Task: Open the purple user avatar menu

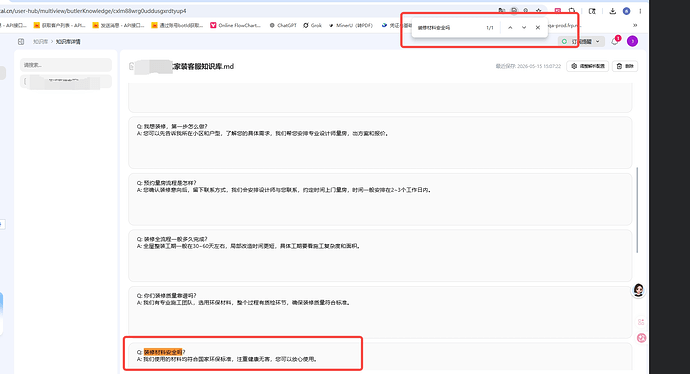Action: [x=632, y=41]
